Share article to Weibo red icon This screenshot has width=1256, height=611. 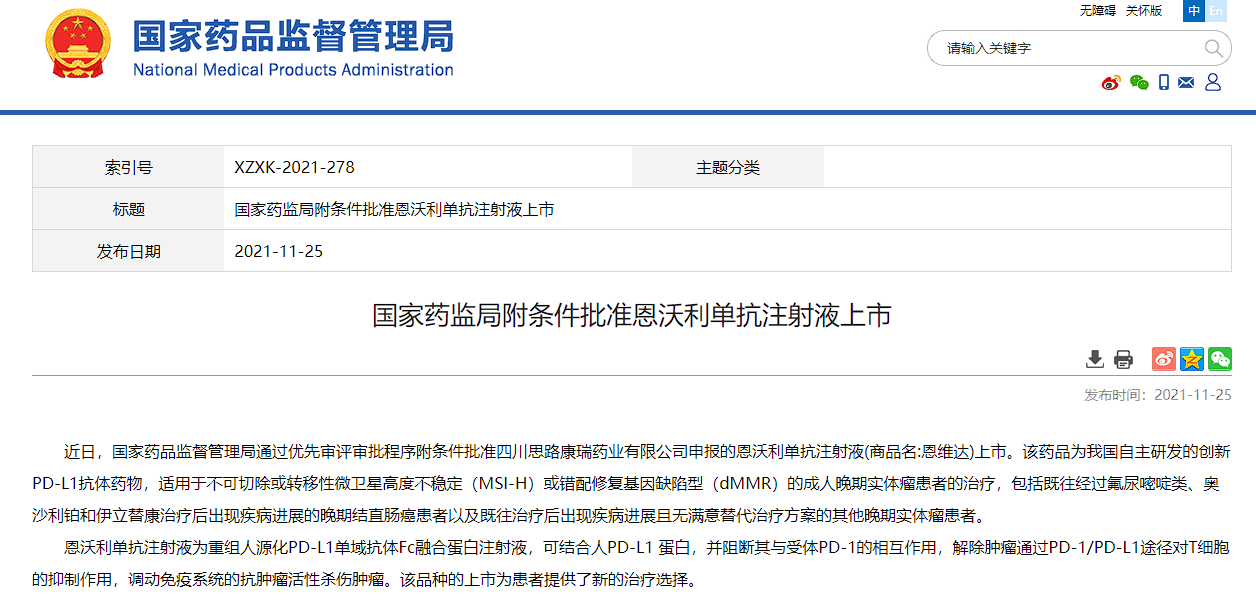click(x=1163, y=359)
